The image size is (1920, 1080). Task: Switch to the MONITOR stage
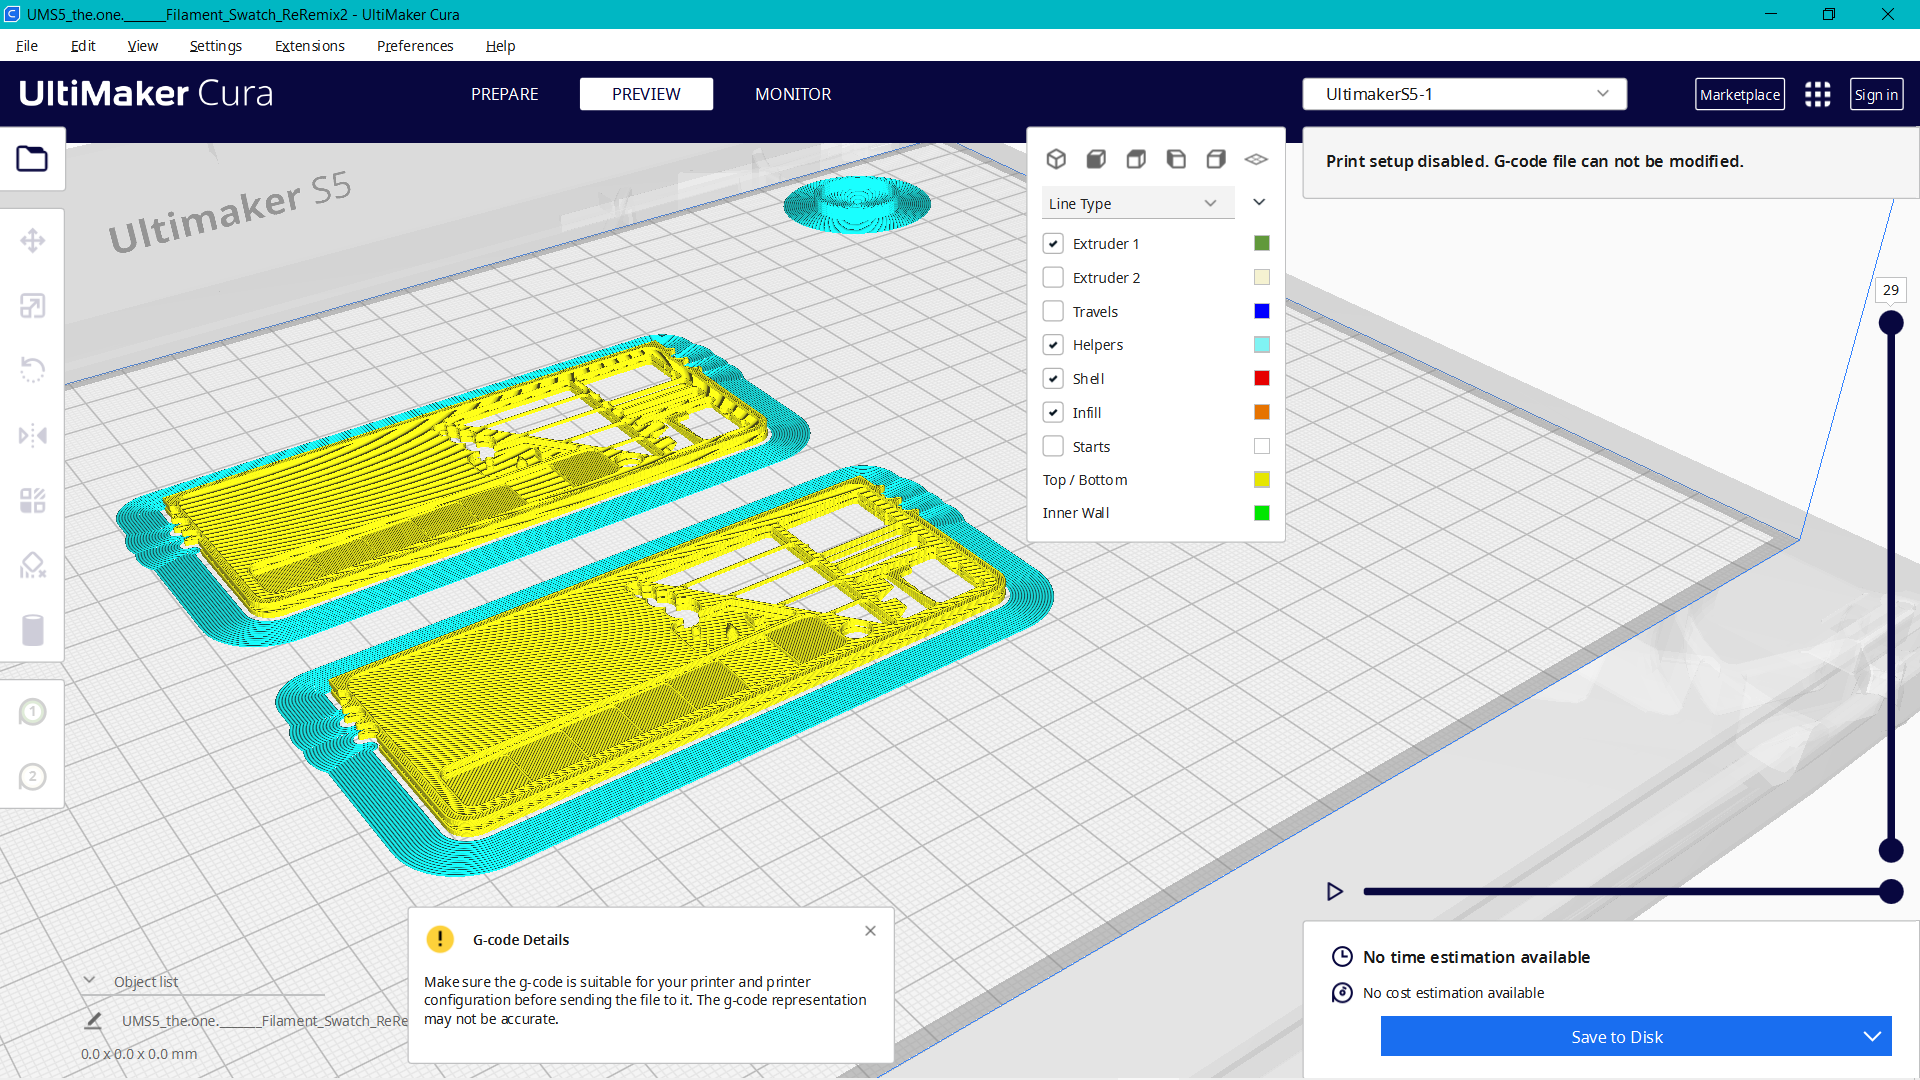click(793, 94)
